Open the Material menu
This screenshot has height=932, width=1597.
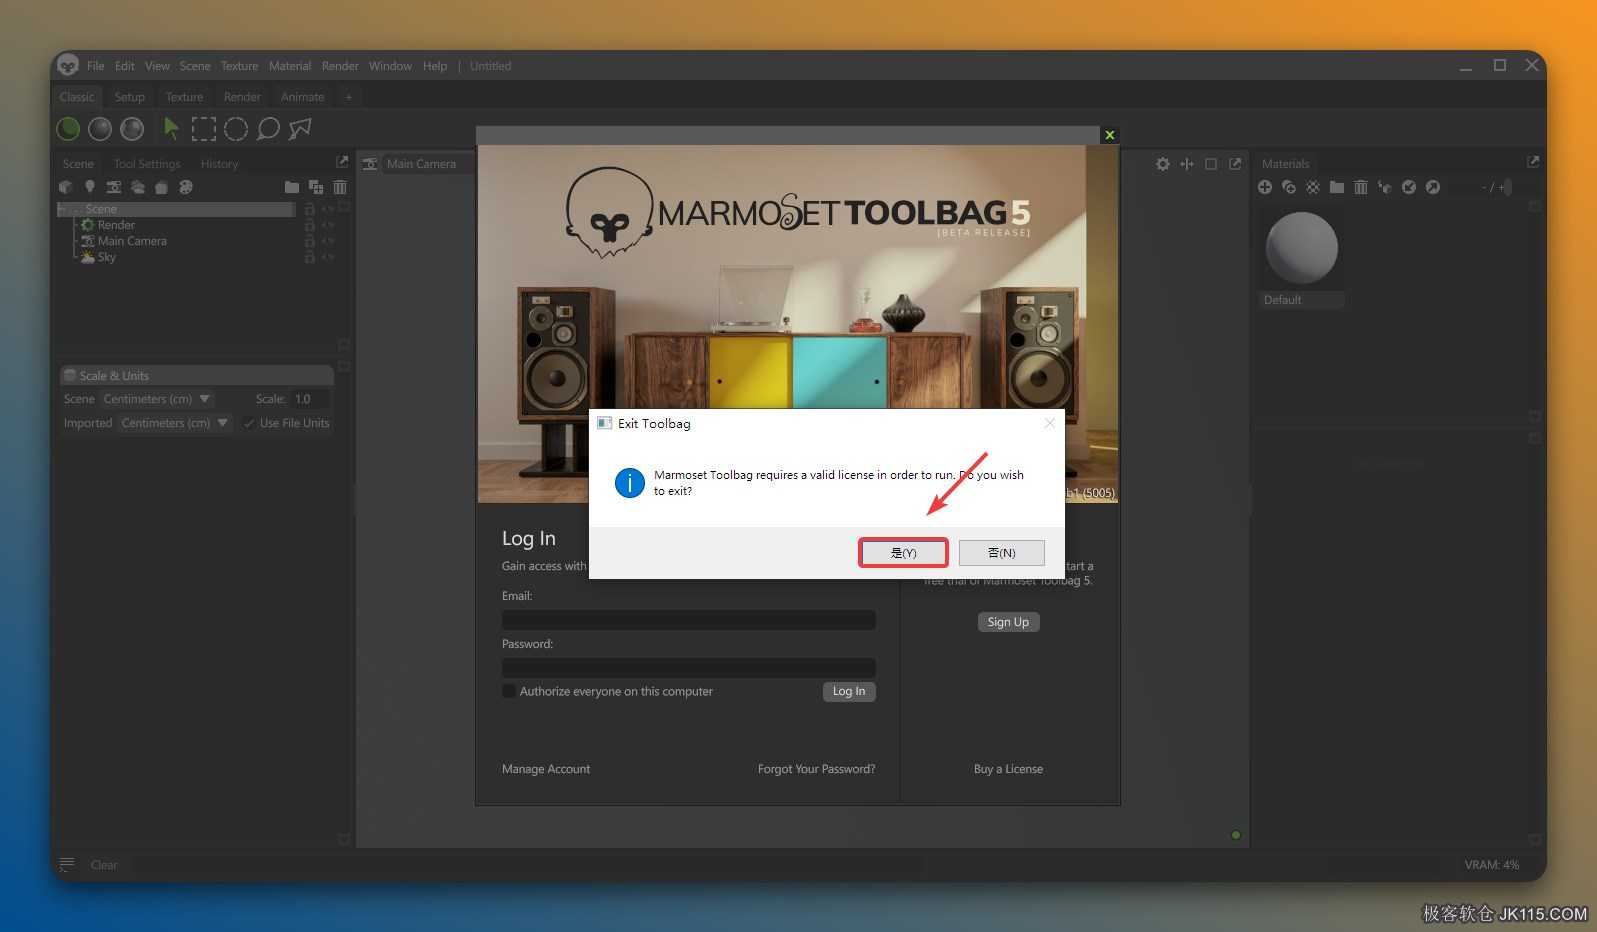coord(290,66)
